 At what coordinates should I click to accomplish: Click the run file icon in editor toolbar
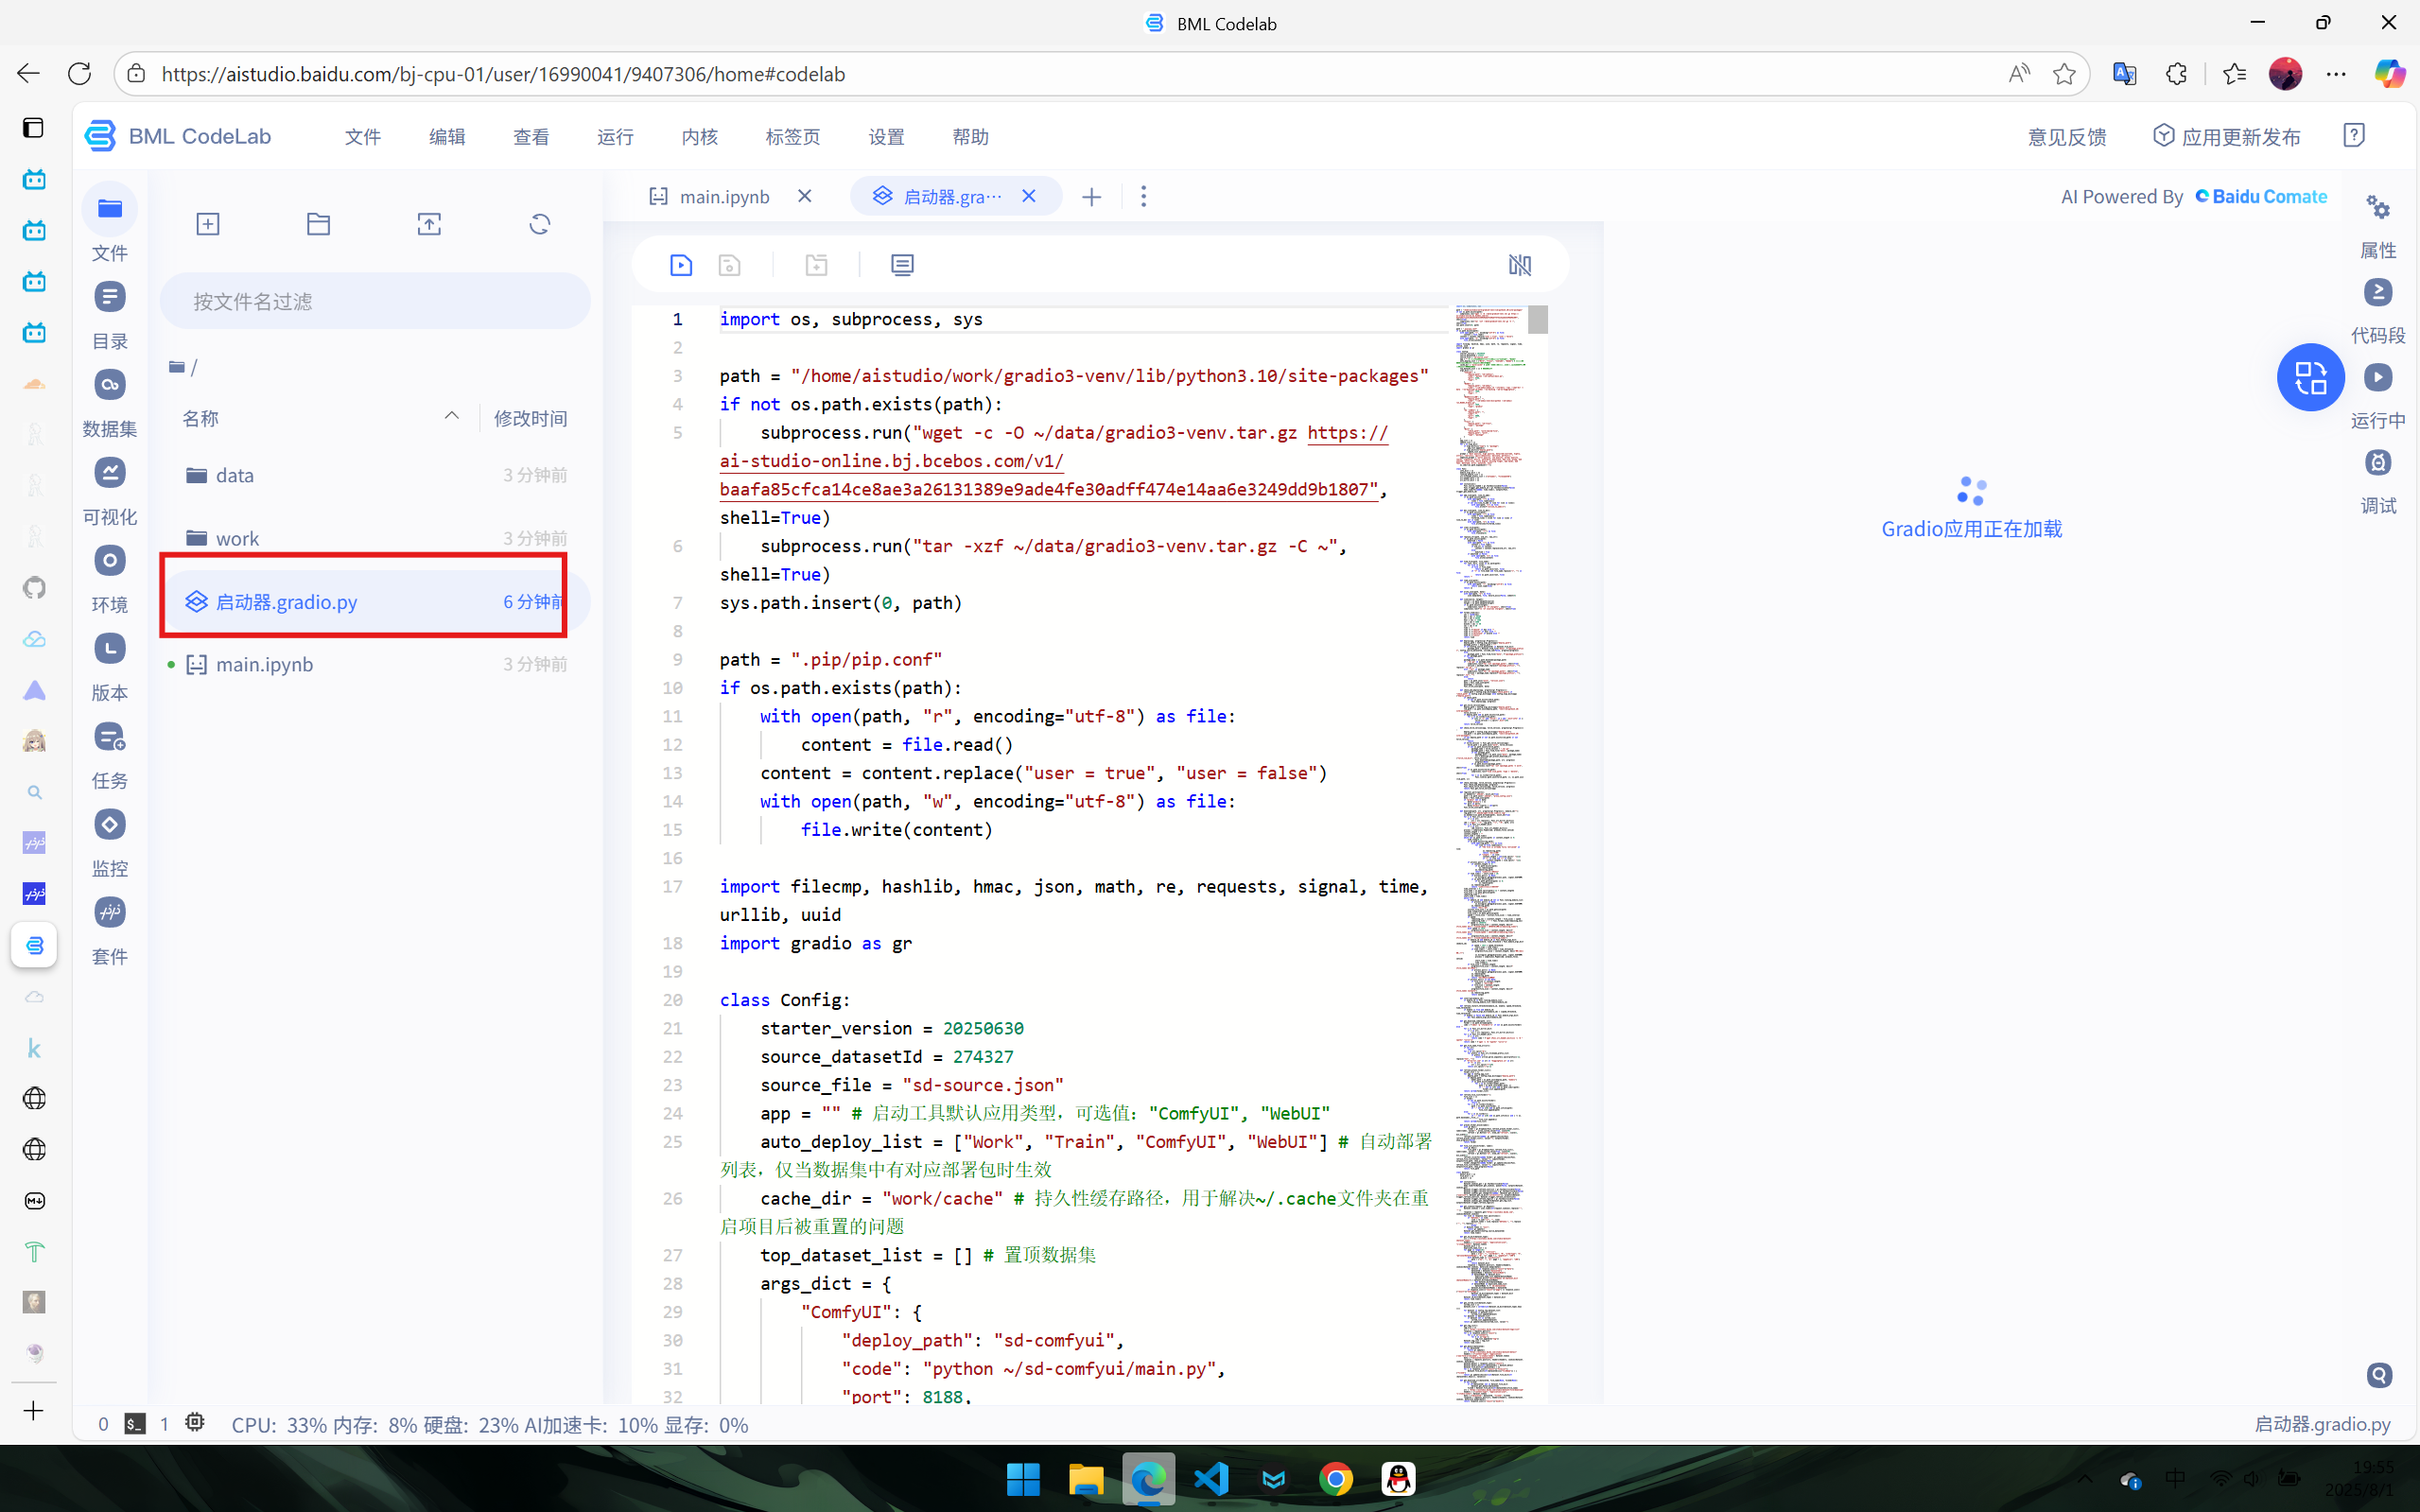click(x=681, y=265)
